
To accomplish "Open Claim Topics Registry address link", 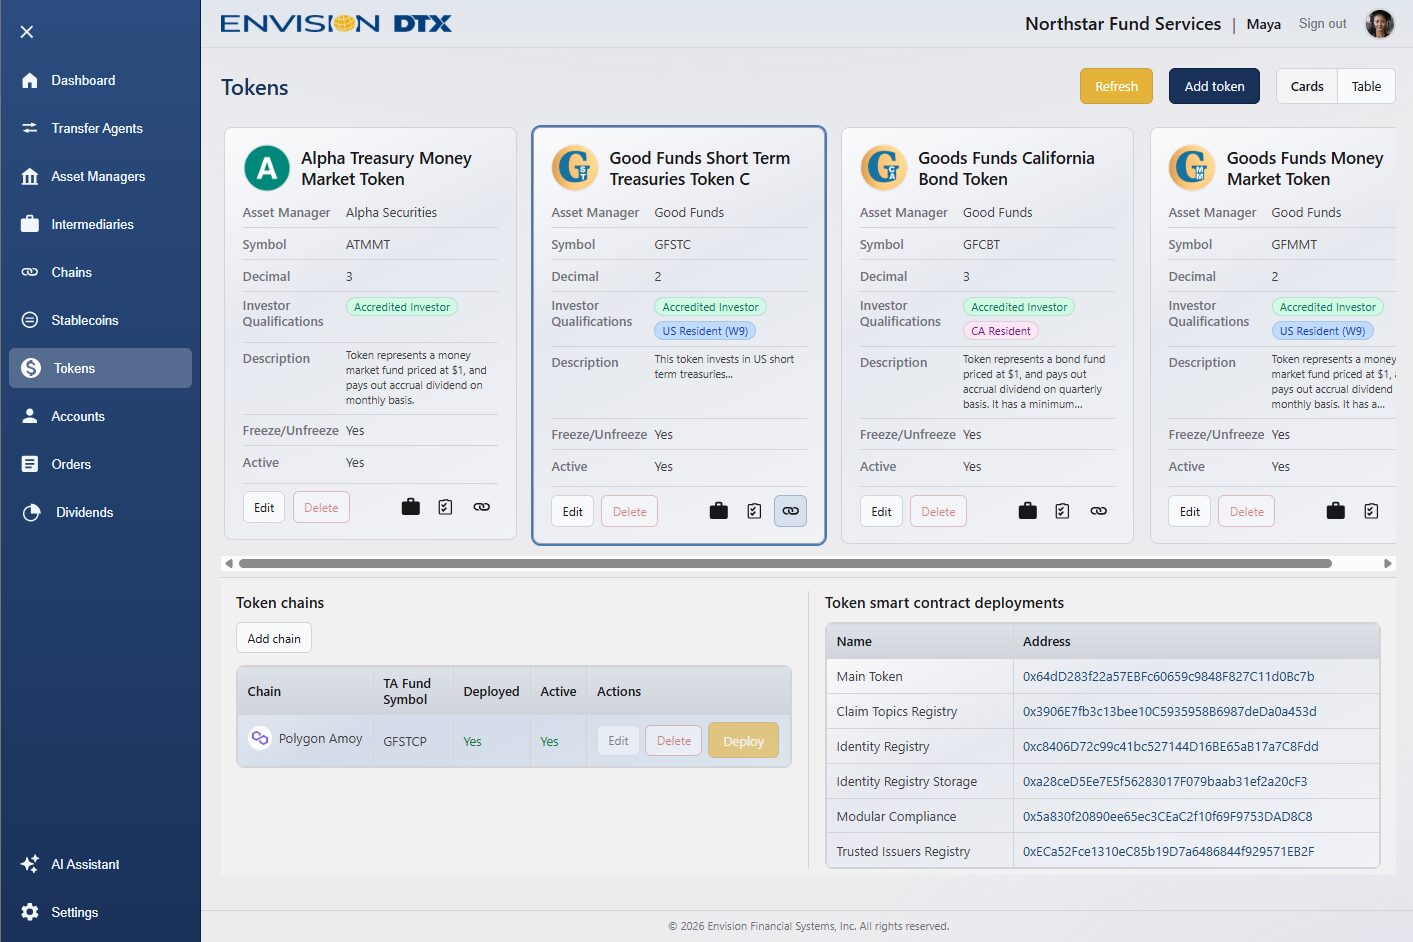I will (1169, 711).
